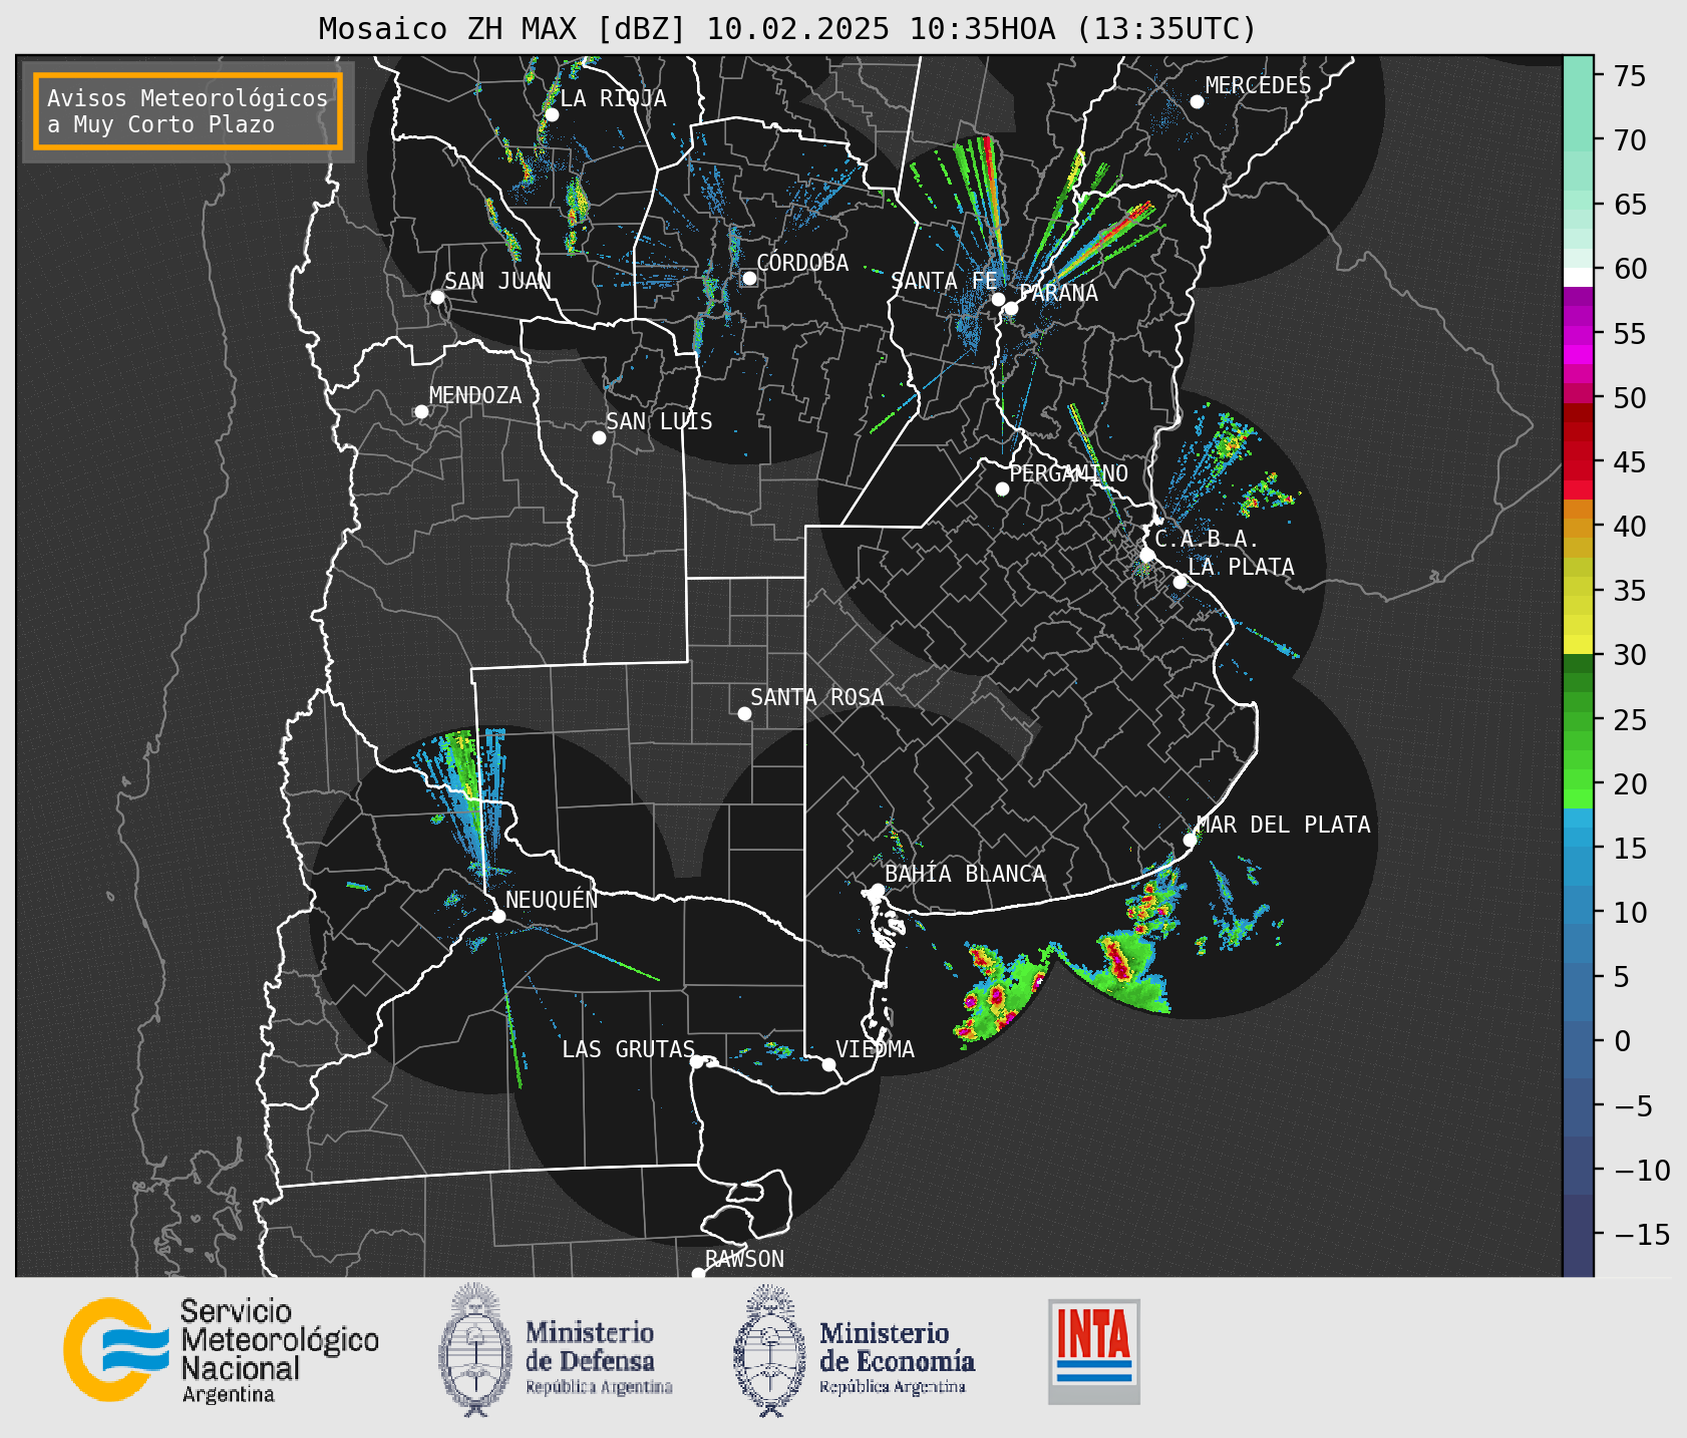Click the mint 70 dBZ color band

click(1578, 140)
